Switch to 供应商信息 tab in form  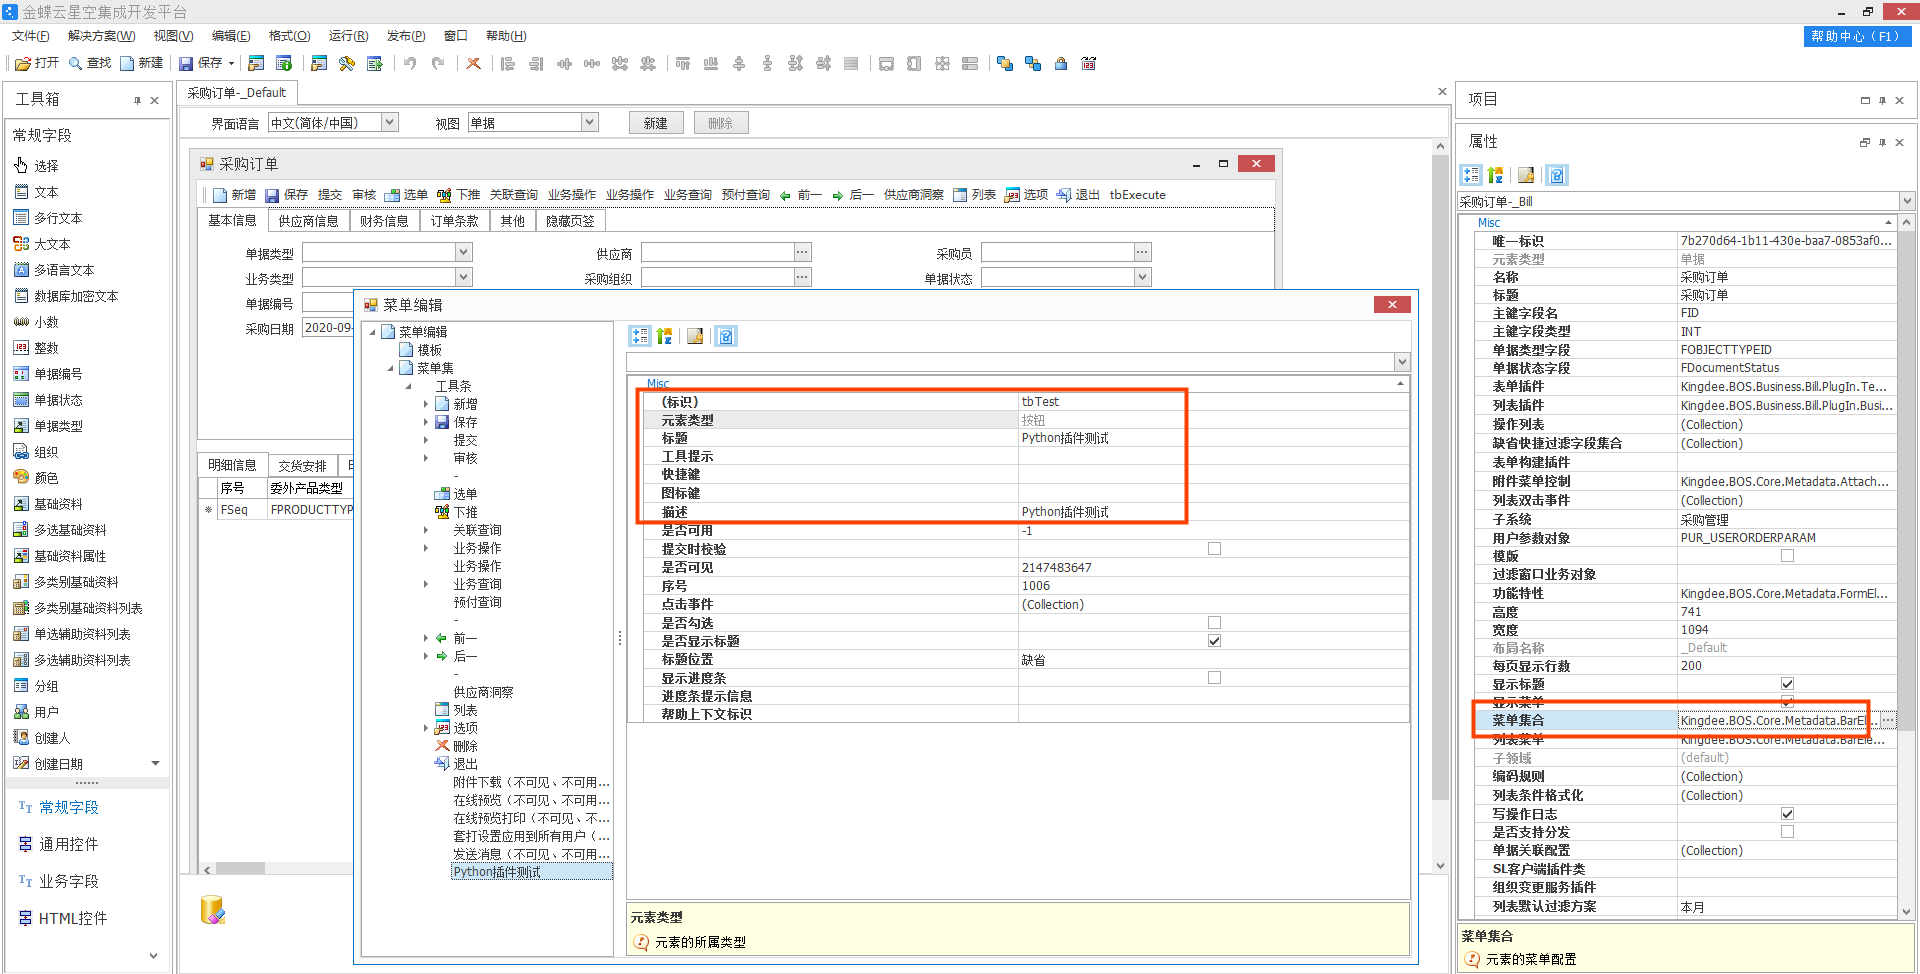[x=308, y=221]
